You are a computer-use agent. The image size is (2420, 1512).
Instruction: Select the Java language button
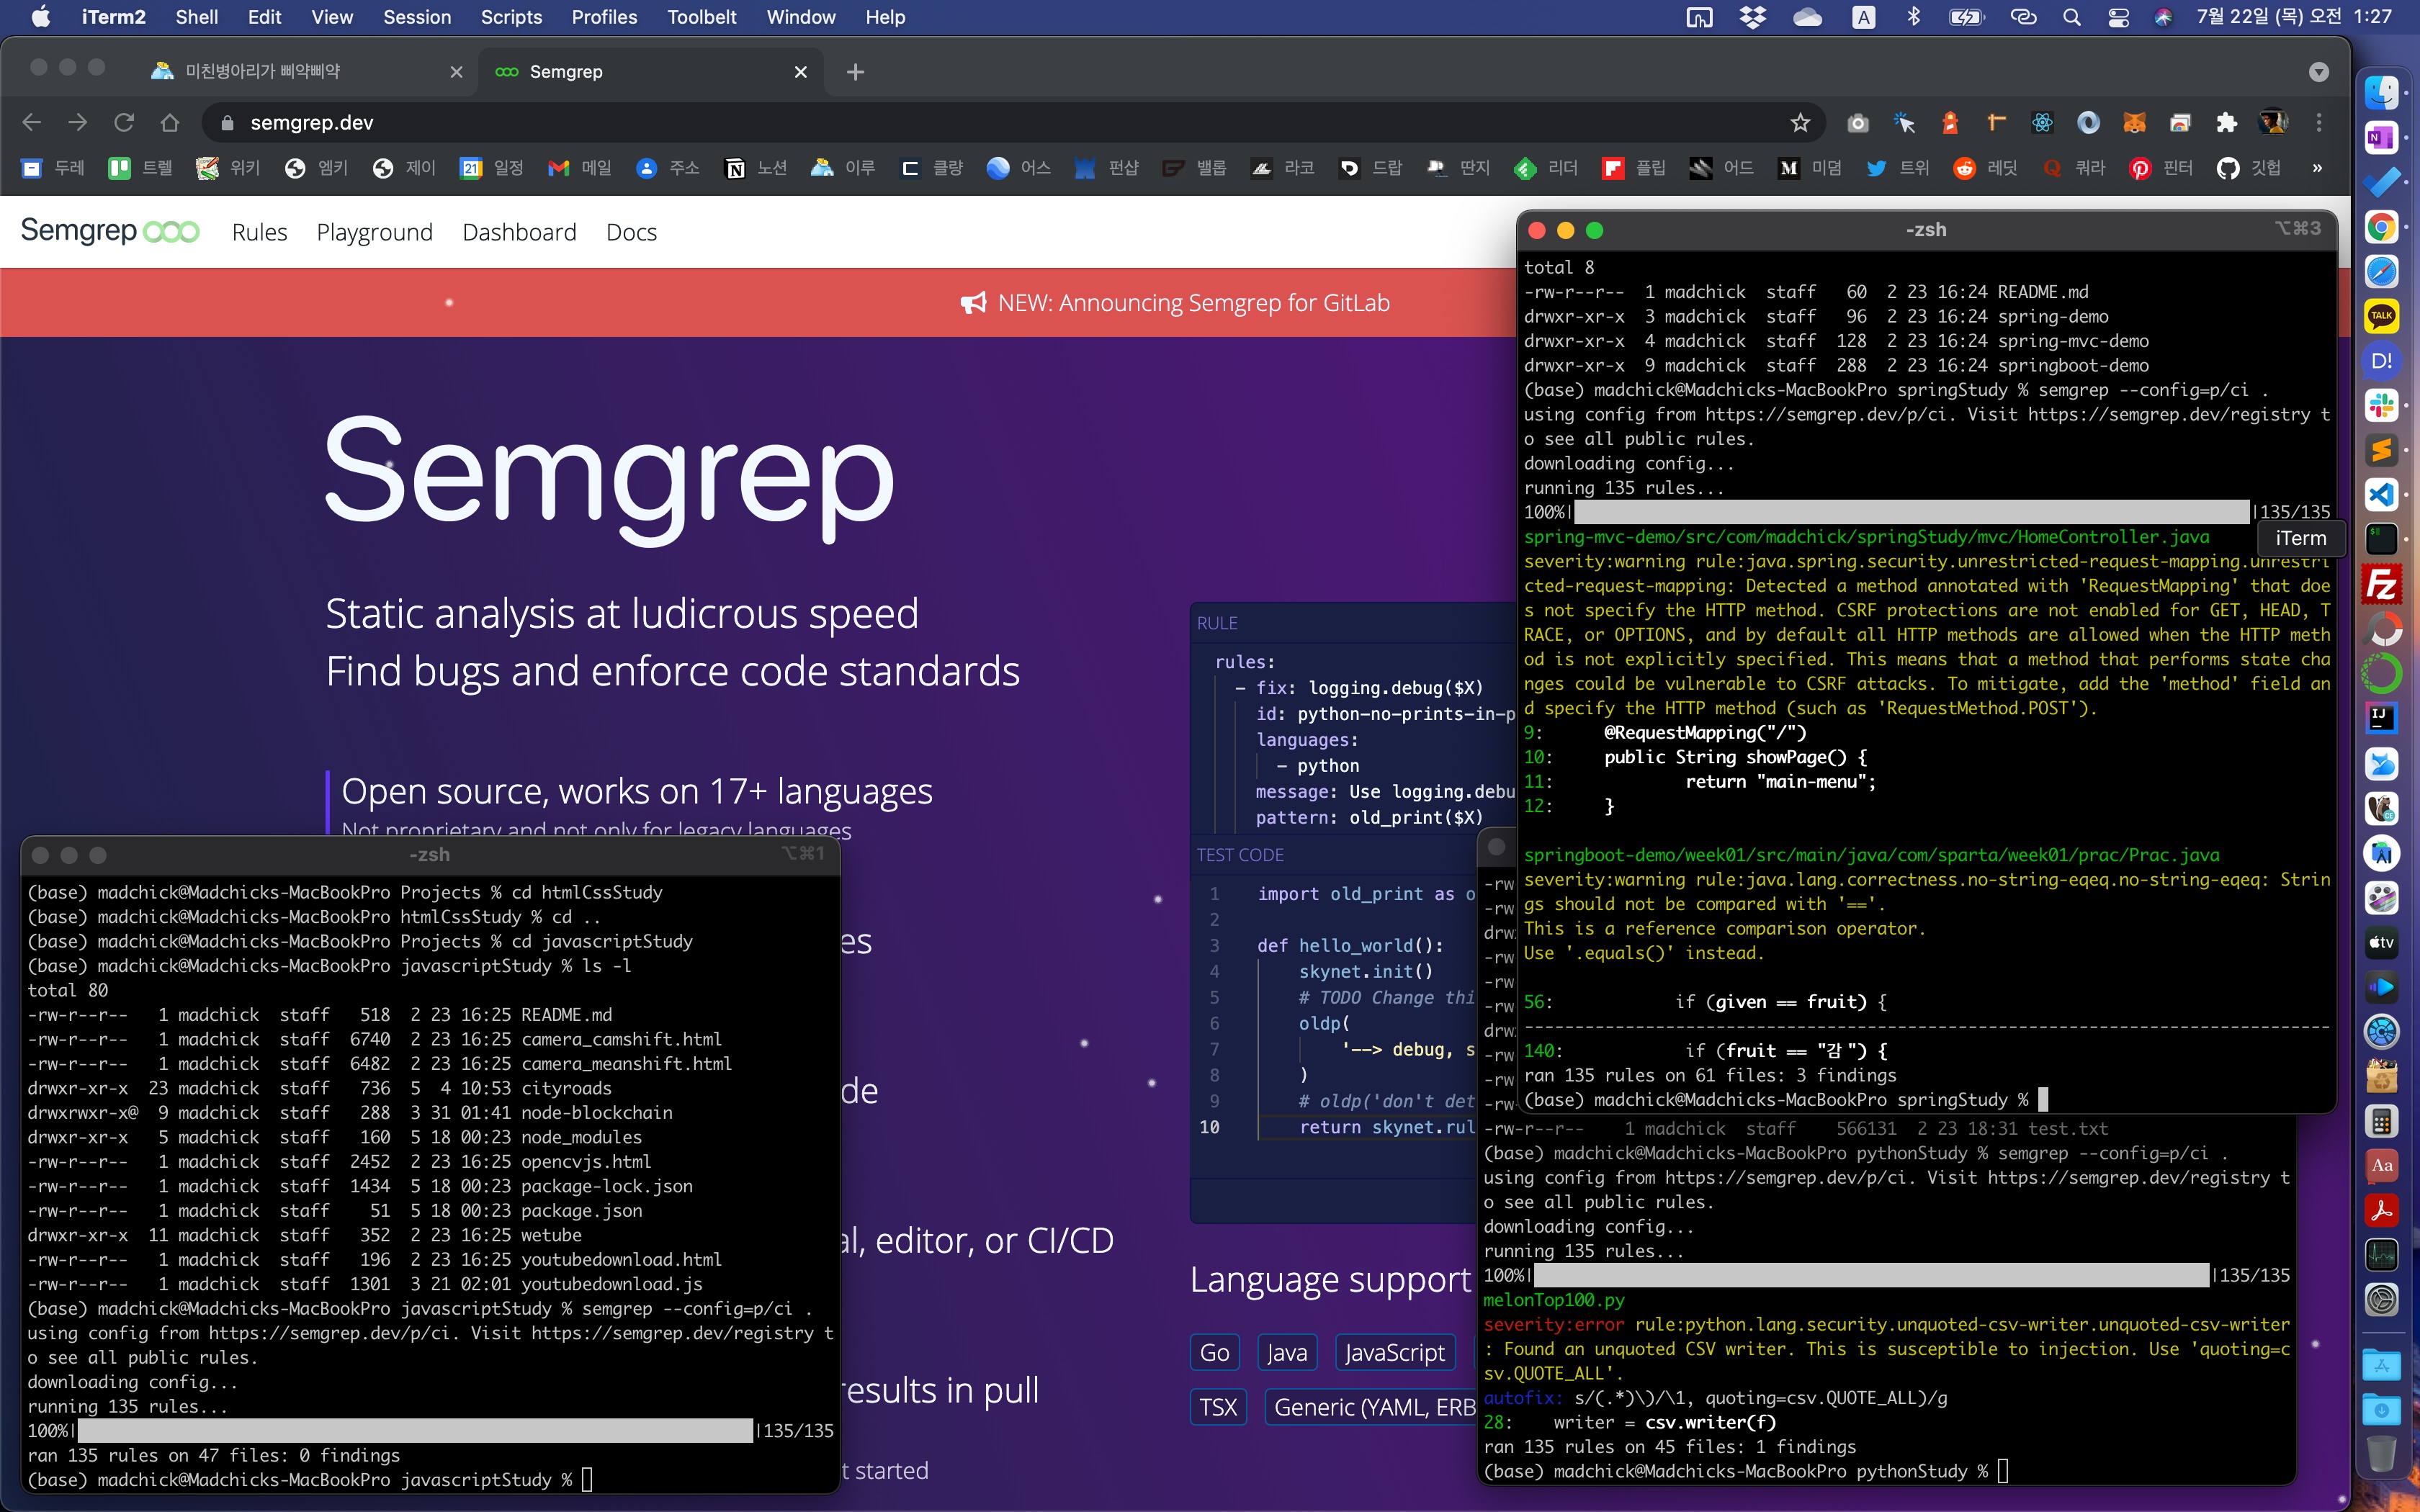pos(1287,1353)
